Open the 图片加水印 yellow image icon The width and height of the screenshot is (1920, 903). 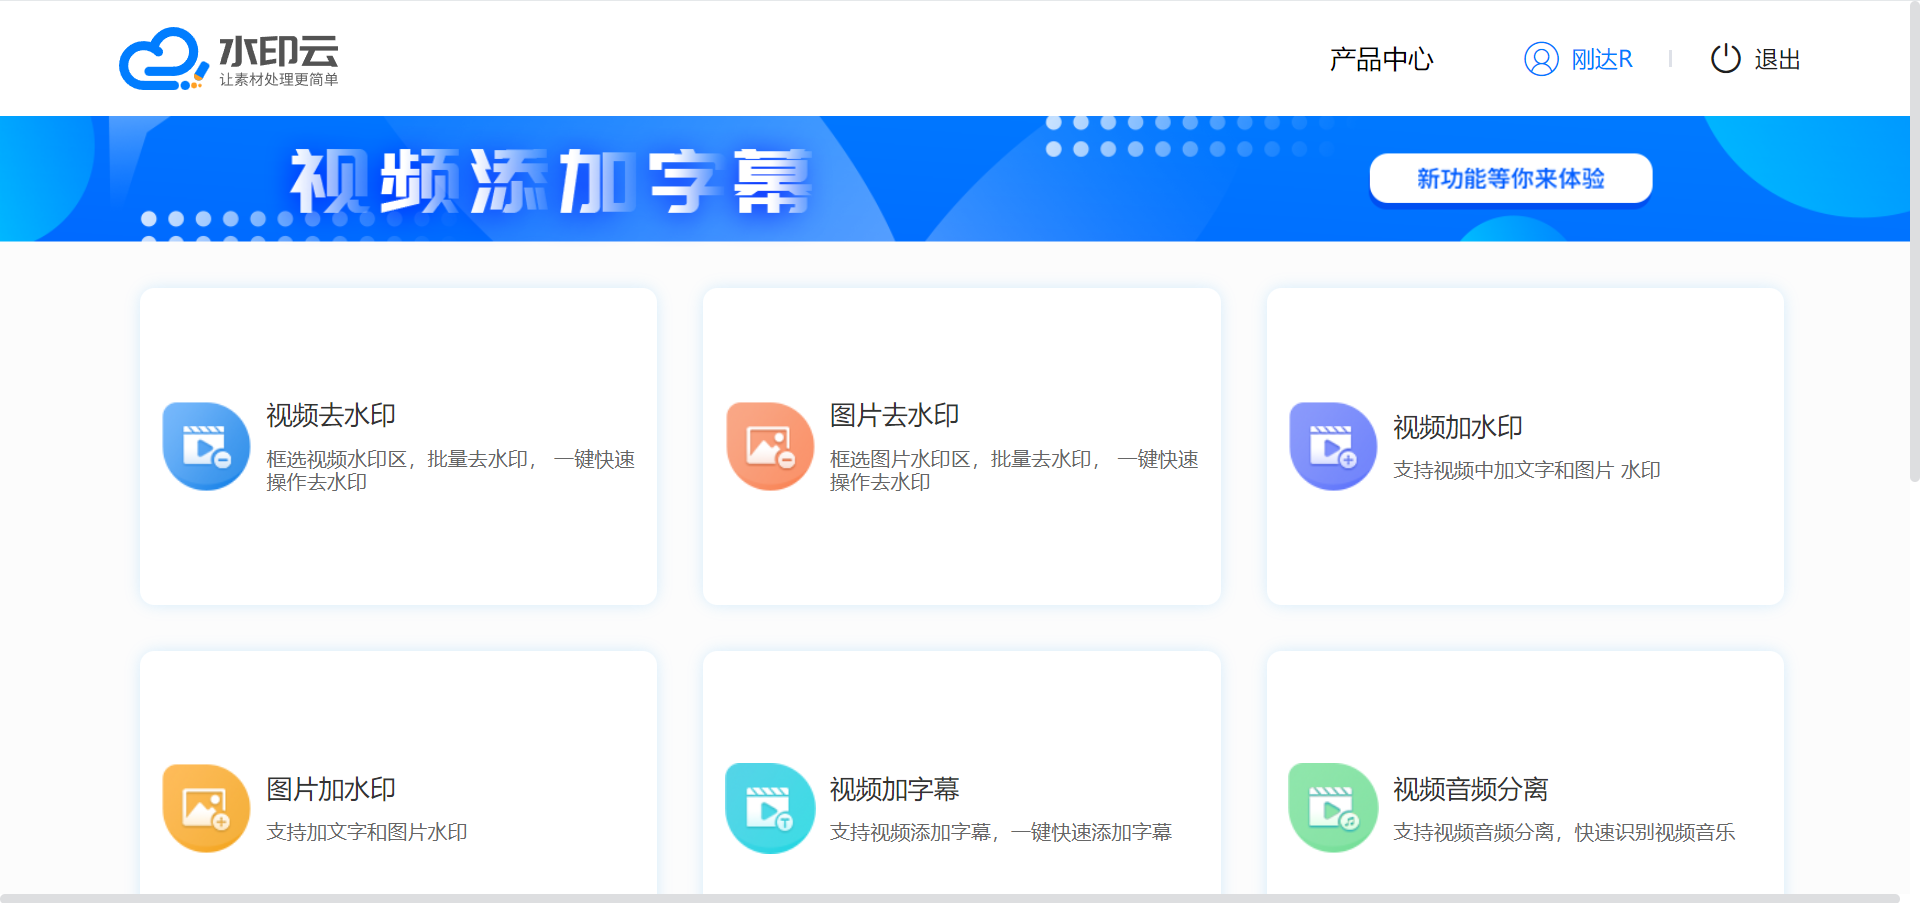pyautogui.click(x=206, y=808)
